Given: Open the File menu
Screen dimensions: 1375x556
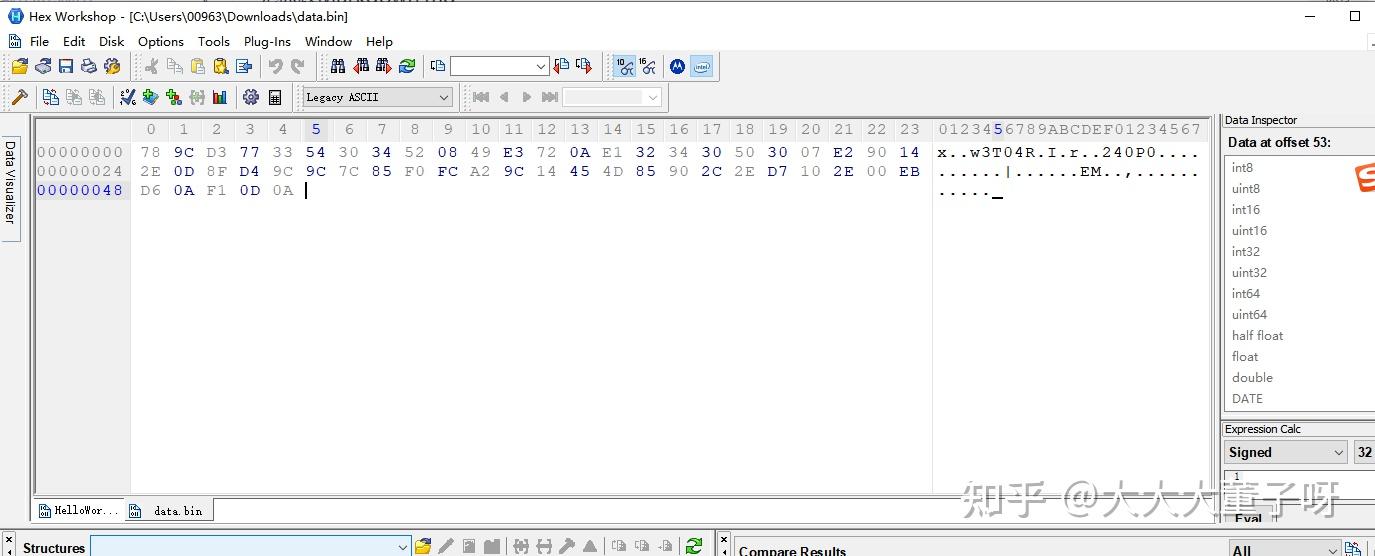Looking at the screenshot, I should tap(39, 41).
